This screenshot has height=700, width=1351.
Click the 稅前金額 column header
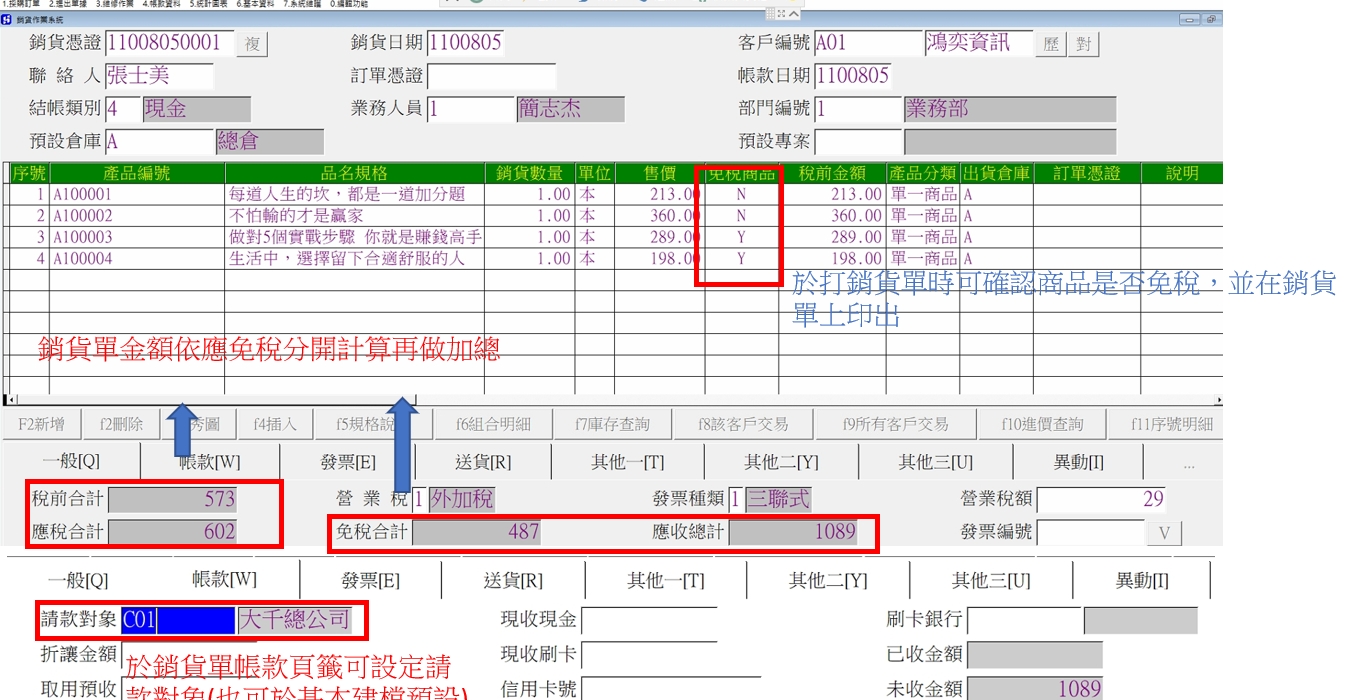pyautogui.click(x=832, y=174)
